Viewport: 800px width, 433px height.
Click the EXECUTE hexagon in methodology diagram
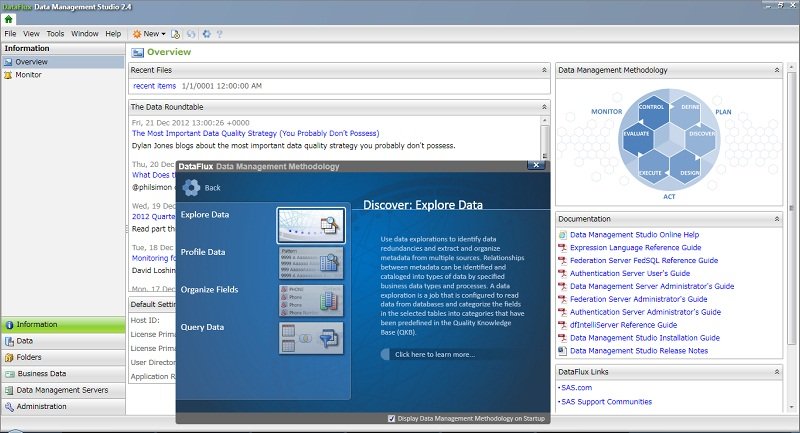pyautogui.click(x=653, y=167)
